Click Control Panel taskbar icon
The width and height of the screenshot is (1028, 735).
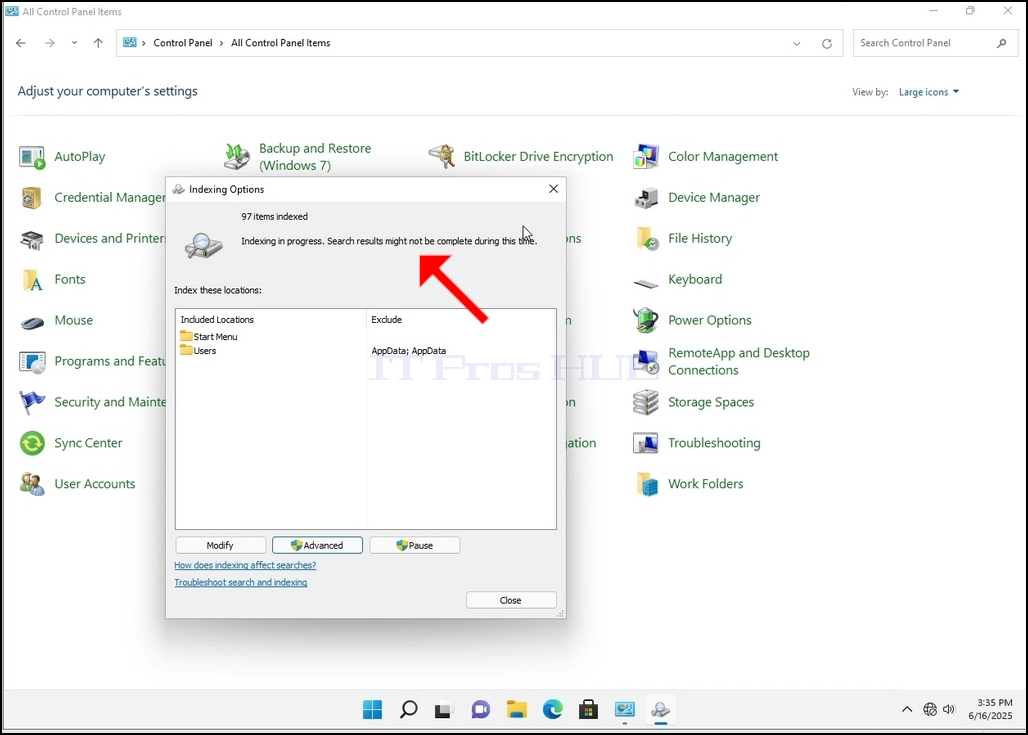(625, 709)
